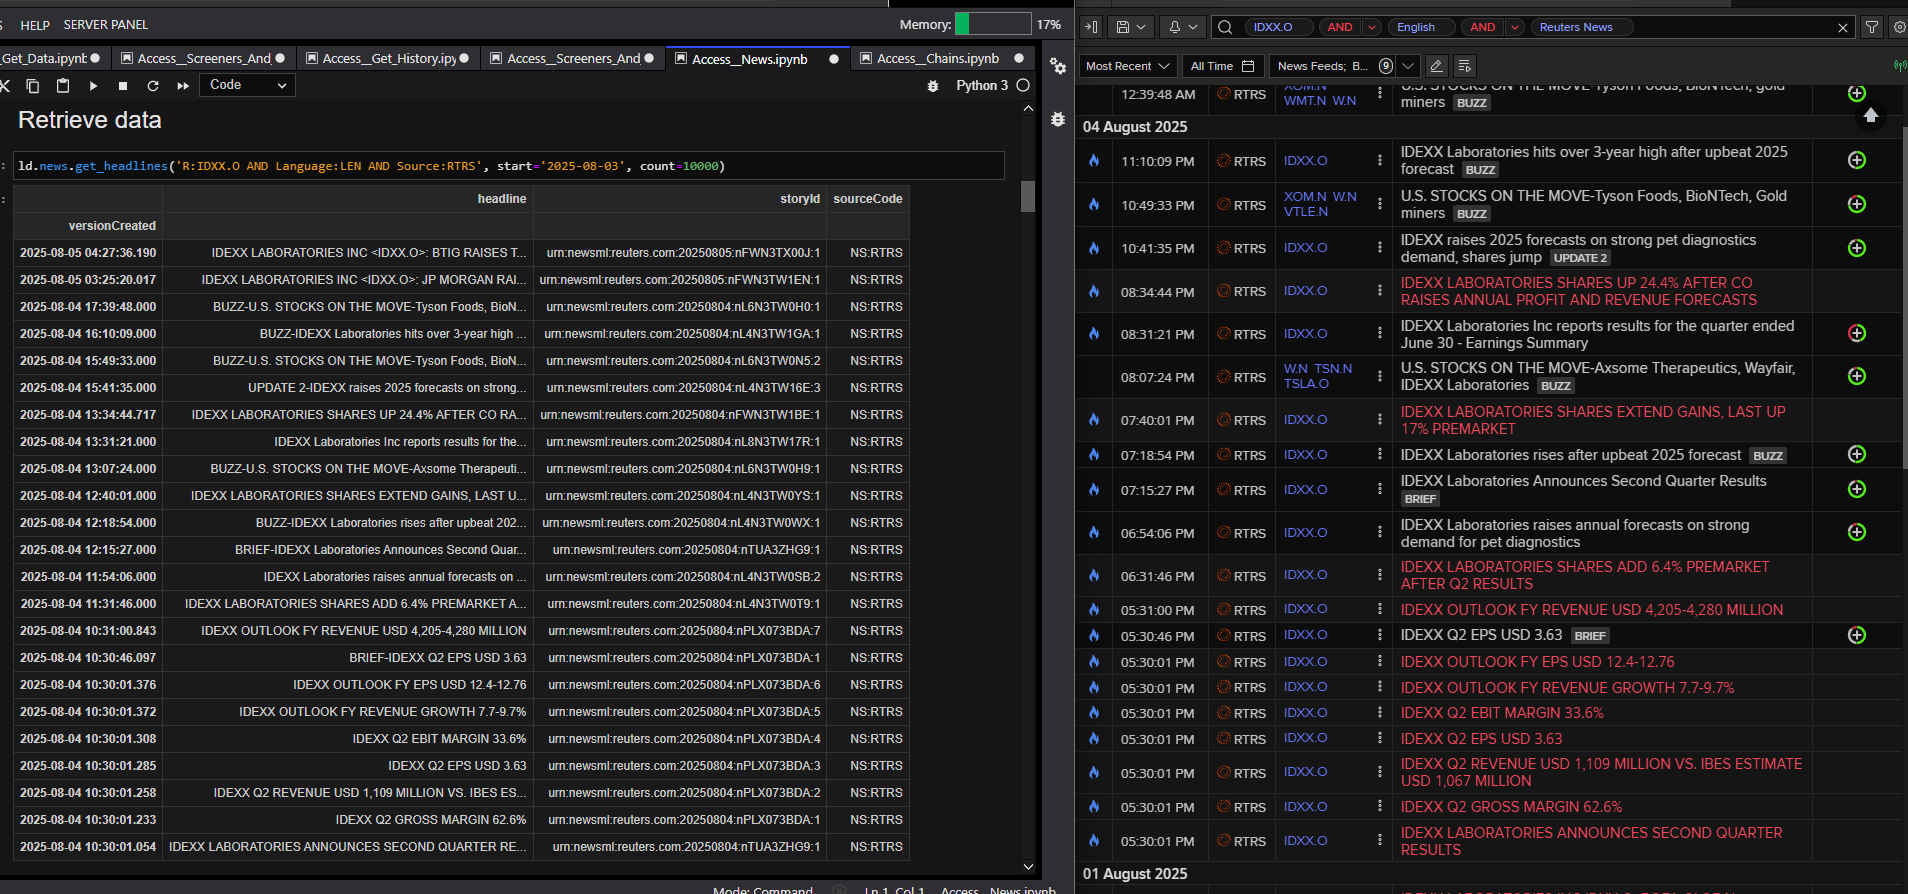Open the kebab menu on the 08:34:44 PM row

pyautogui.click(x=1380, y=291)
